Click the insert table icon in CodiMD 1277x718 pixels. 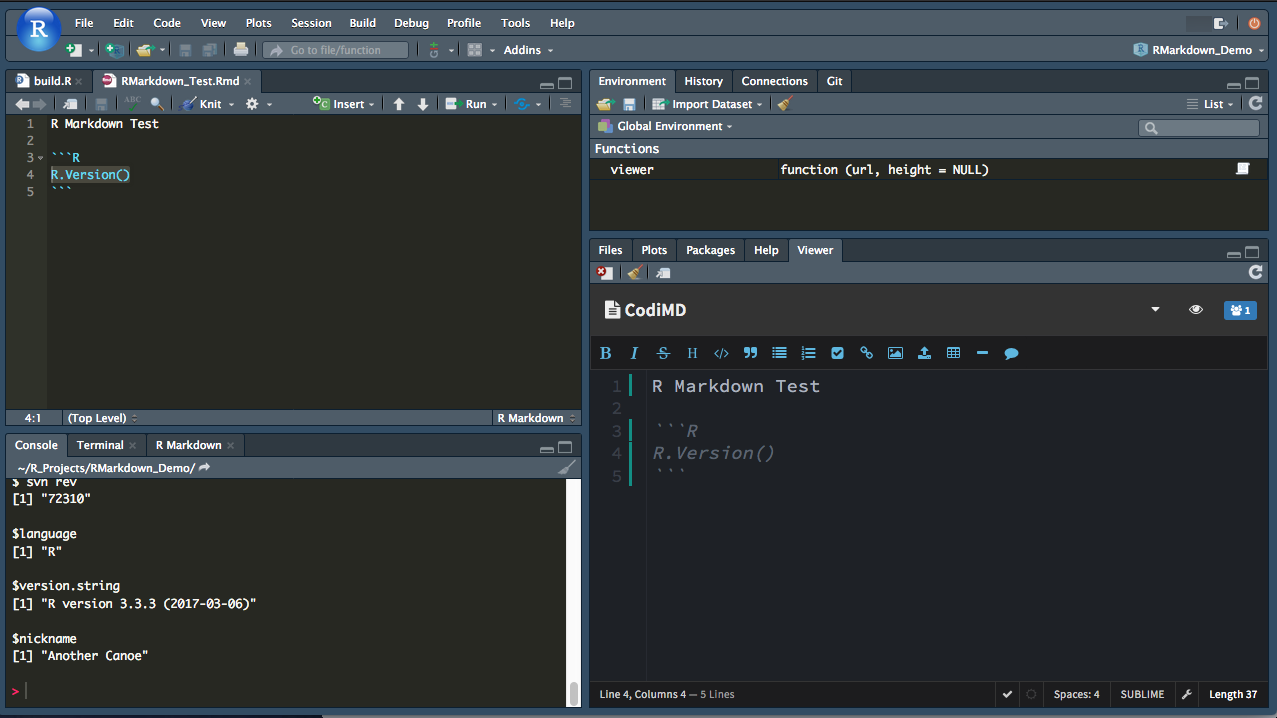point(953,353)
